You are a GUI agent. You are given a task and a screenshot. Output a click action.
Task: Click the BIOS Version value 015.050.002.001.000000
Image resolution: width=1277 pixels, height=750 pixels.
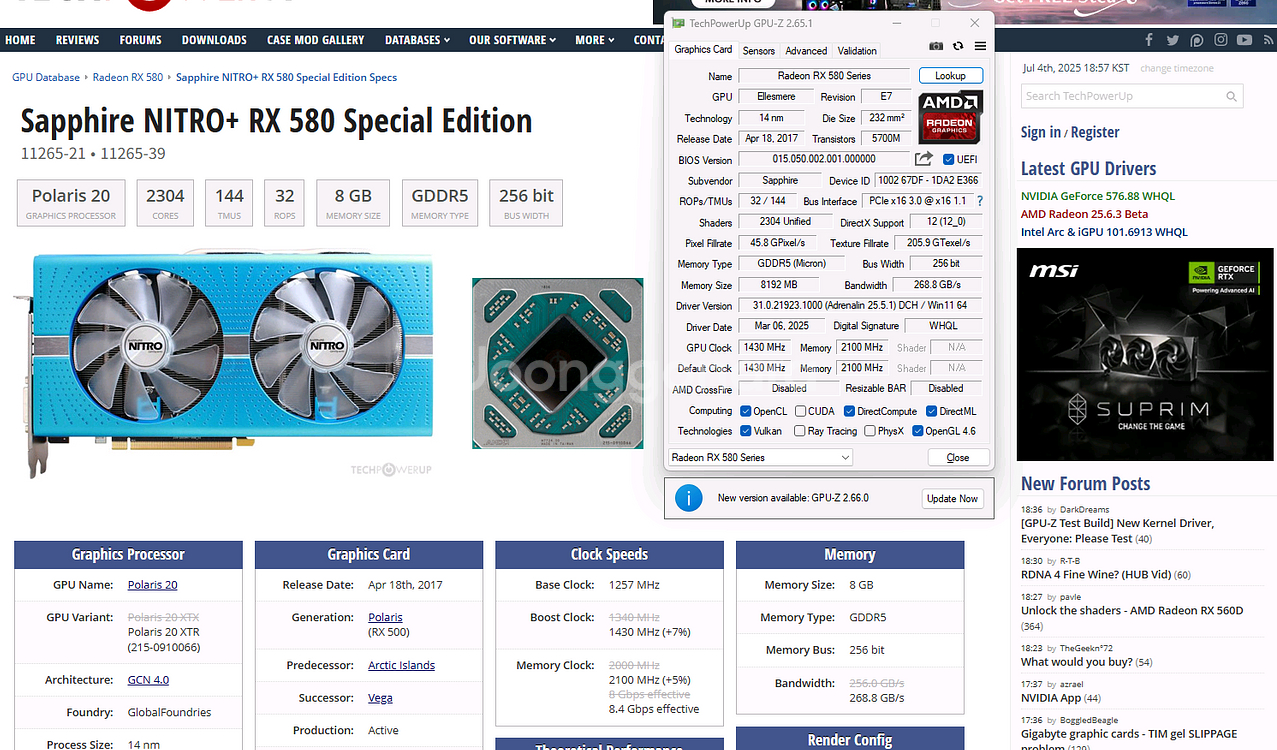(x=824, y=159)
